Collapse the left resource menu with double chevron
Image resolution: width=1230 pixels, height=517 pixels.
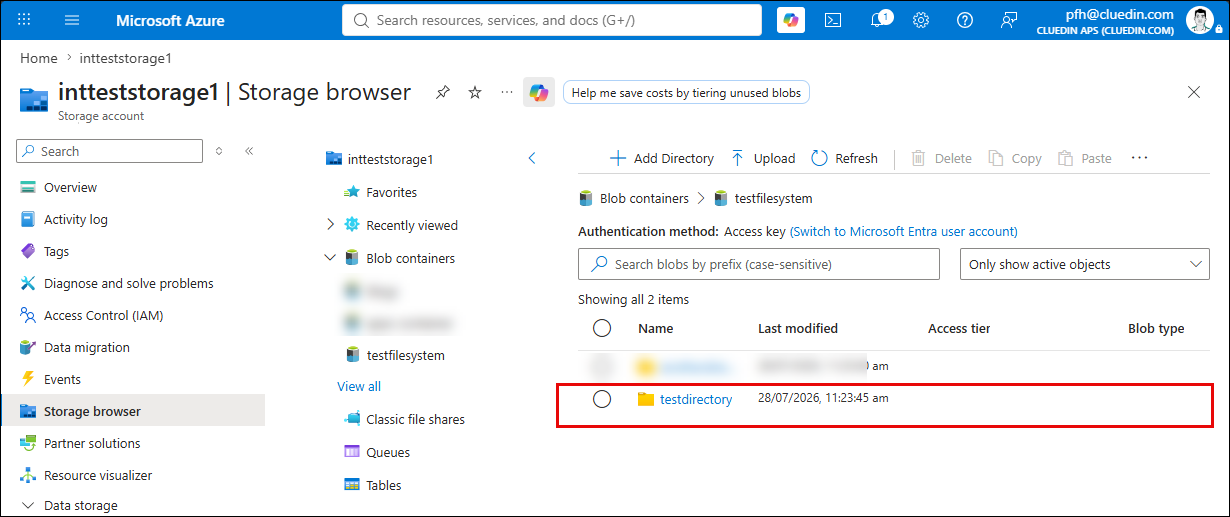click(249, 151)
